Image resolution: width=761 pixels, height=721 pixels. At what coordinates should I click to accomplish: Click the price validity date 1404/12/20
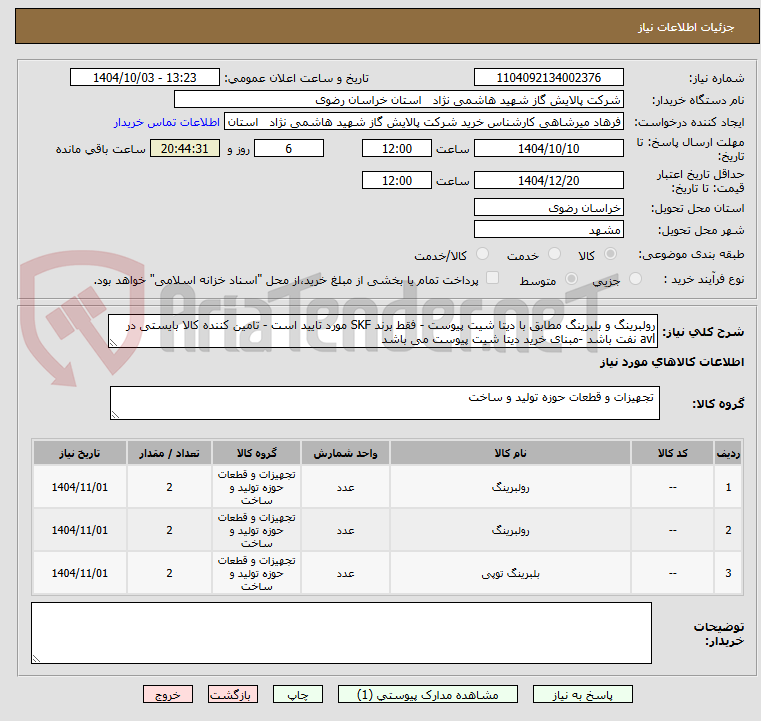coord(548,180)
